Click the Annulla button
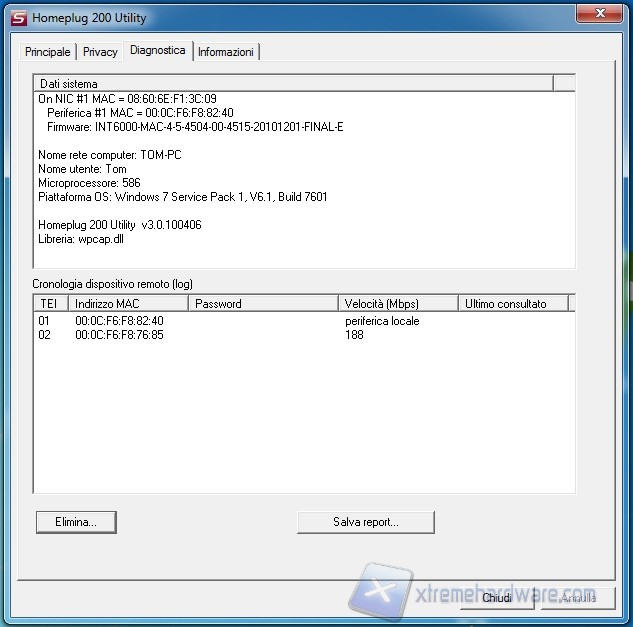Image resolution: width=633 pixels, height=627 pixels. coord(578,598)
